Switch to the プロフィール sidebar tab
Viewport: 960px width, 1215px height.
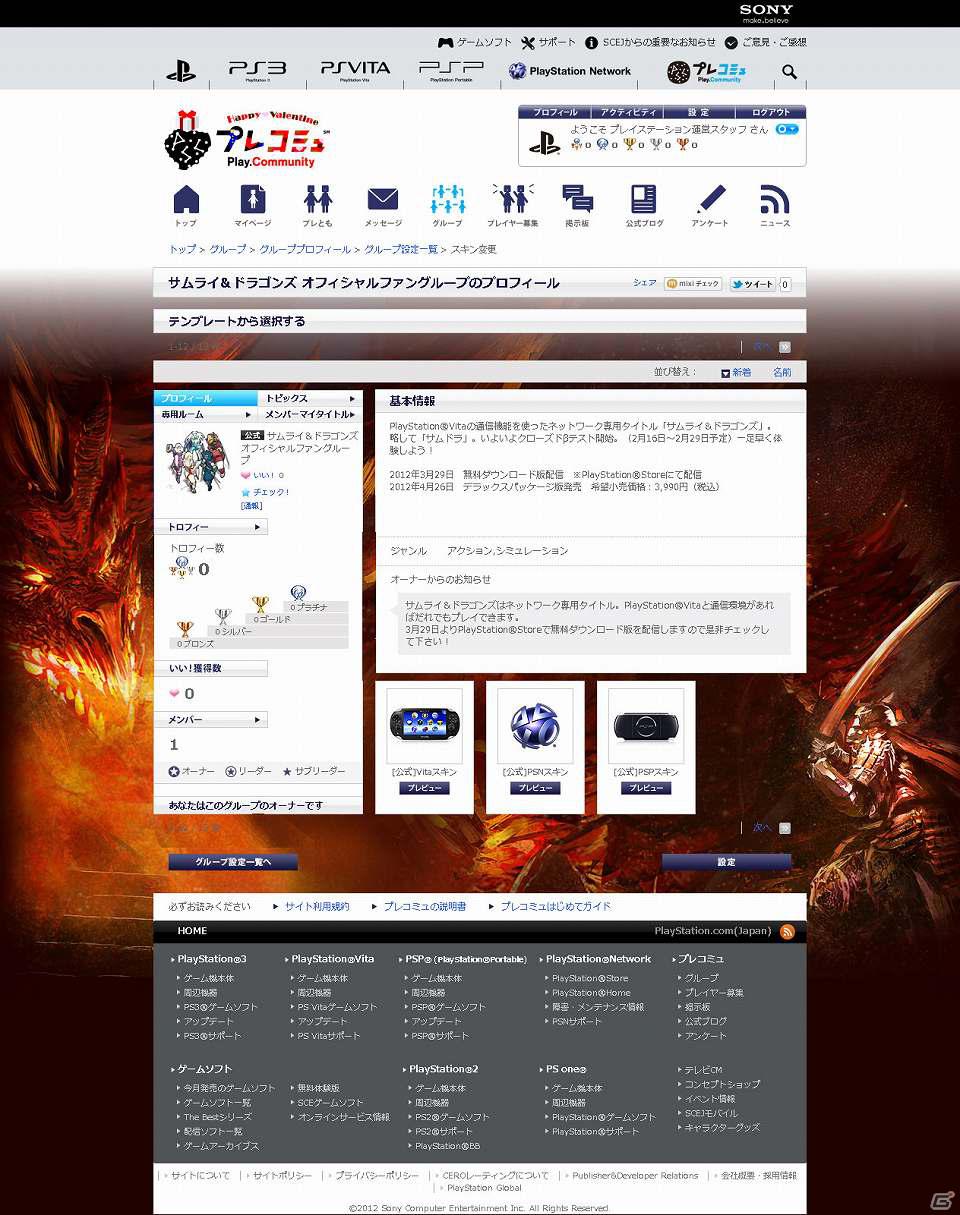coord(206,398)
